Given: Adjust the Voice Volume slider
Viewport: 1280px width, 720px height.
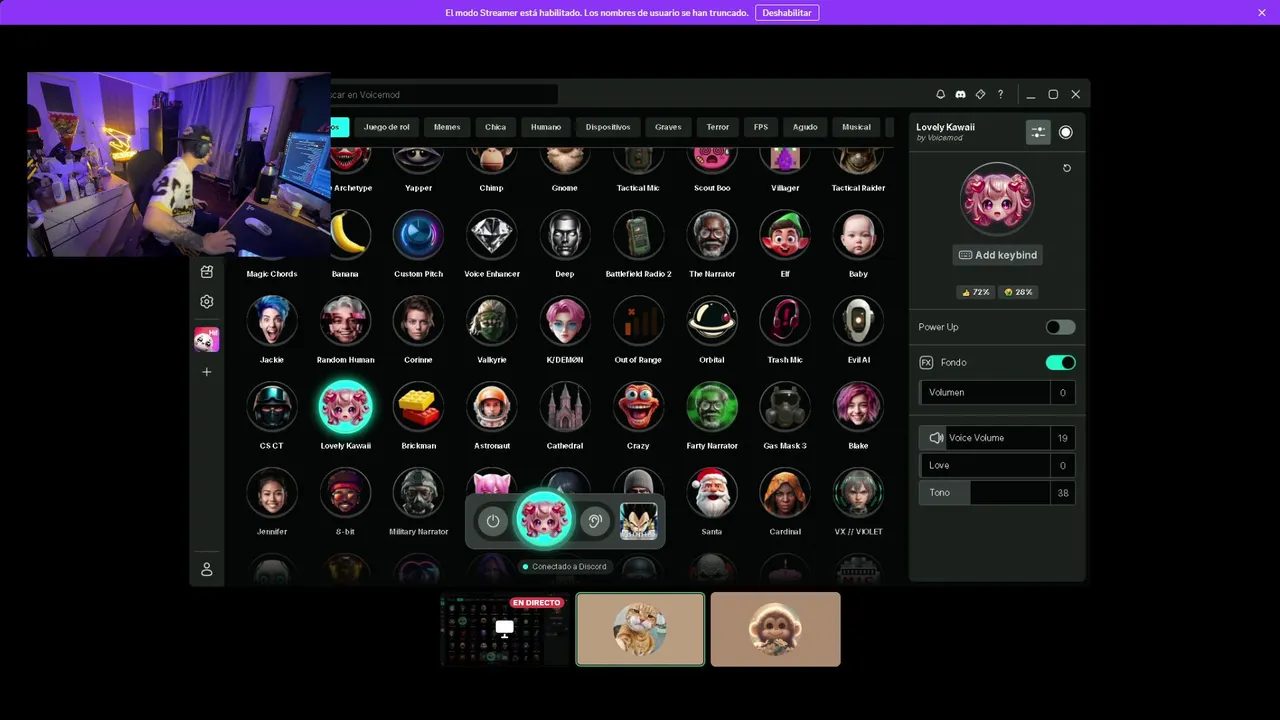Looking at the screenshot, I should [x=998, y=438].
